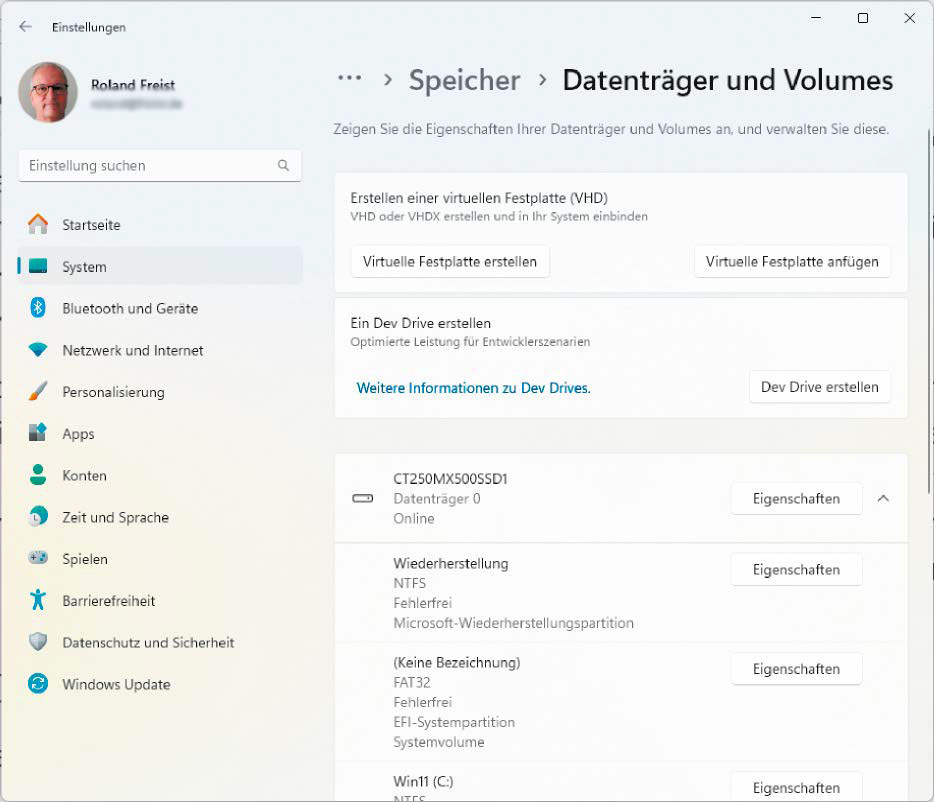Click the Apps icon in sidebar
This screenshot has height=802, width=934.
(38, 433)
